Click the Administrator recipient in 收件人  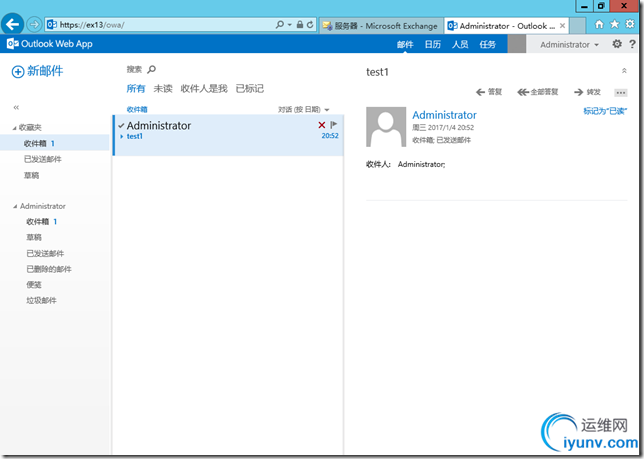[x=421, y=164]
